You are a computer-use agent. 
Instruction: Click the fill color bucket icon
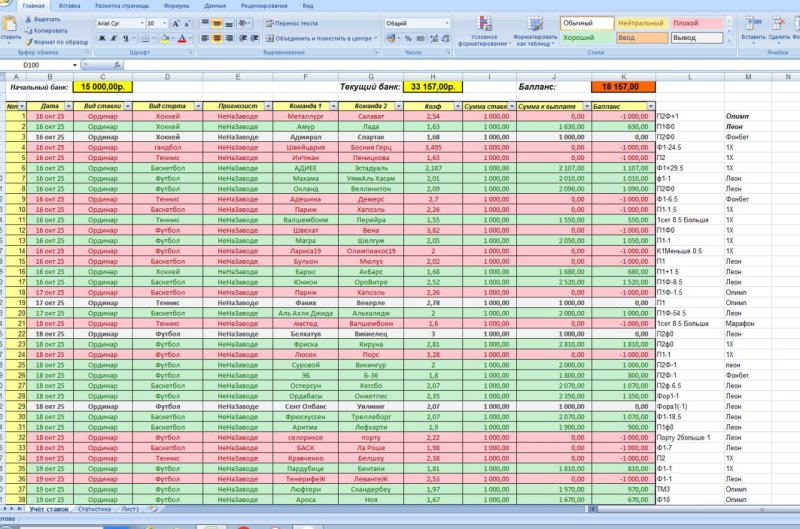click(162, 37)
